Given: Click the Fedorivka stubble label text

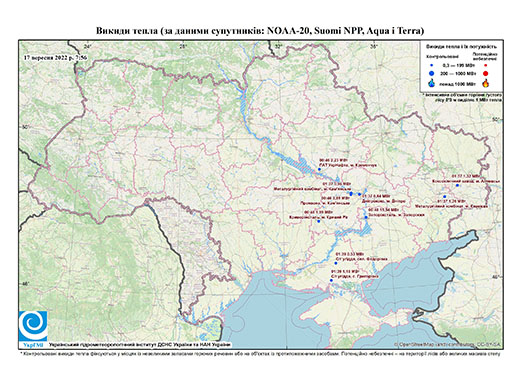Looking at the screenshot, I should tap(363, 259).
